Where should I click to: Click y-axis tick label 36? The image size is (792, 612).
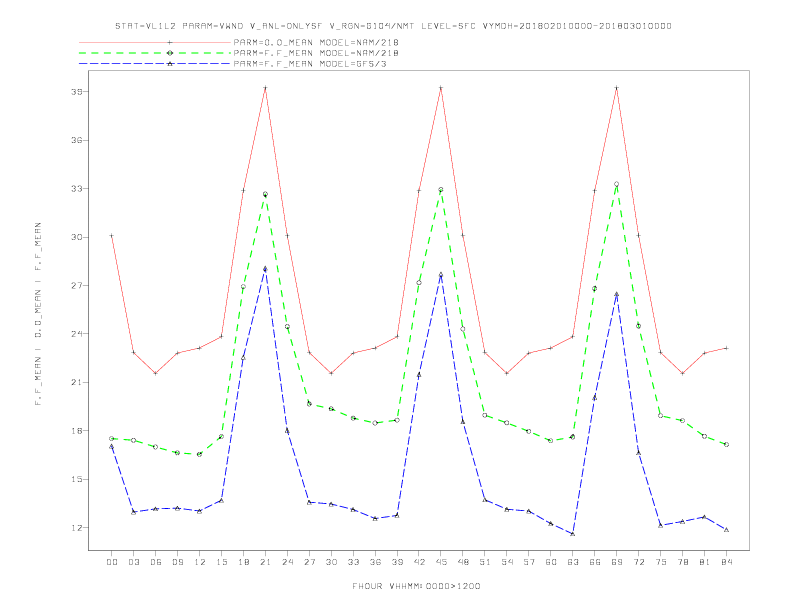77,140
